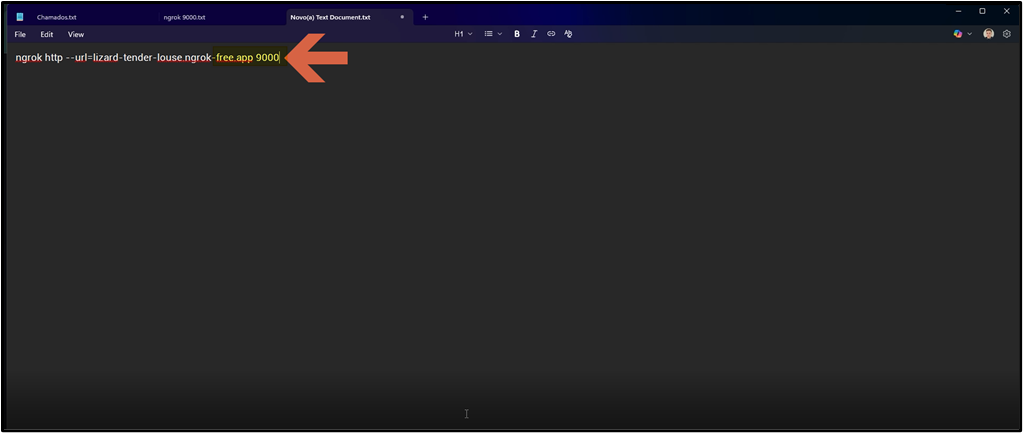Add a new tab with the plus button
Screen dimensions: 1023x433
(425, 18)
